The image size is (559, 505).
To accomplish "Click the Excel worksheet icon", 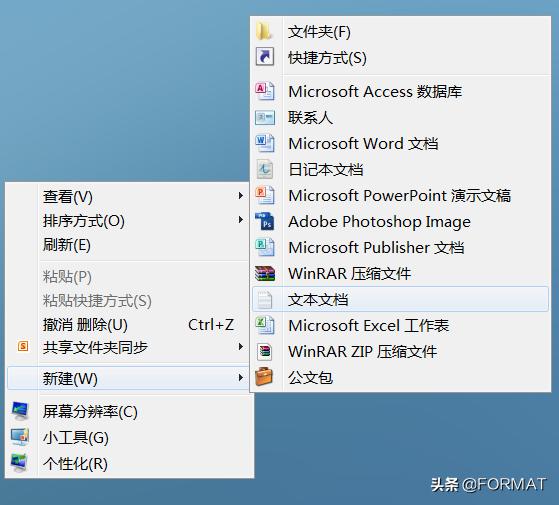I will pyautogui.click(x=265, y=325).
